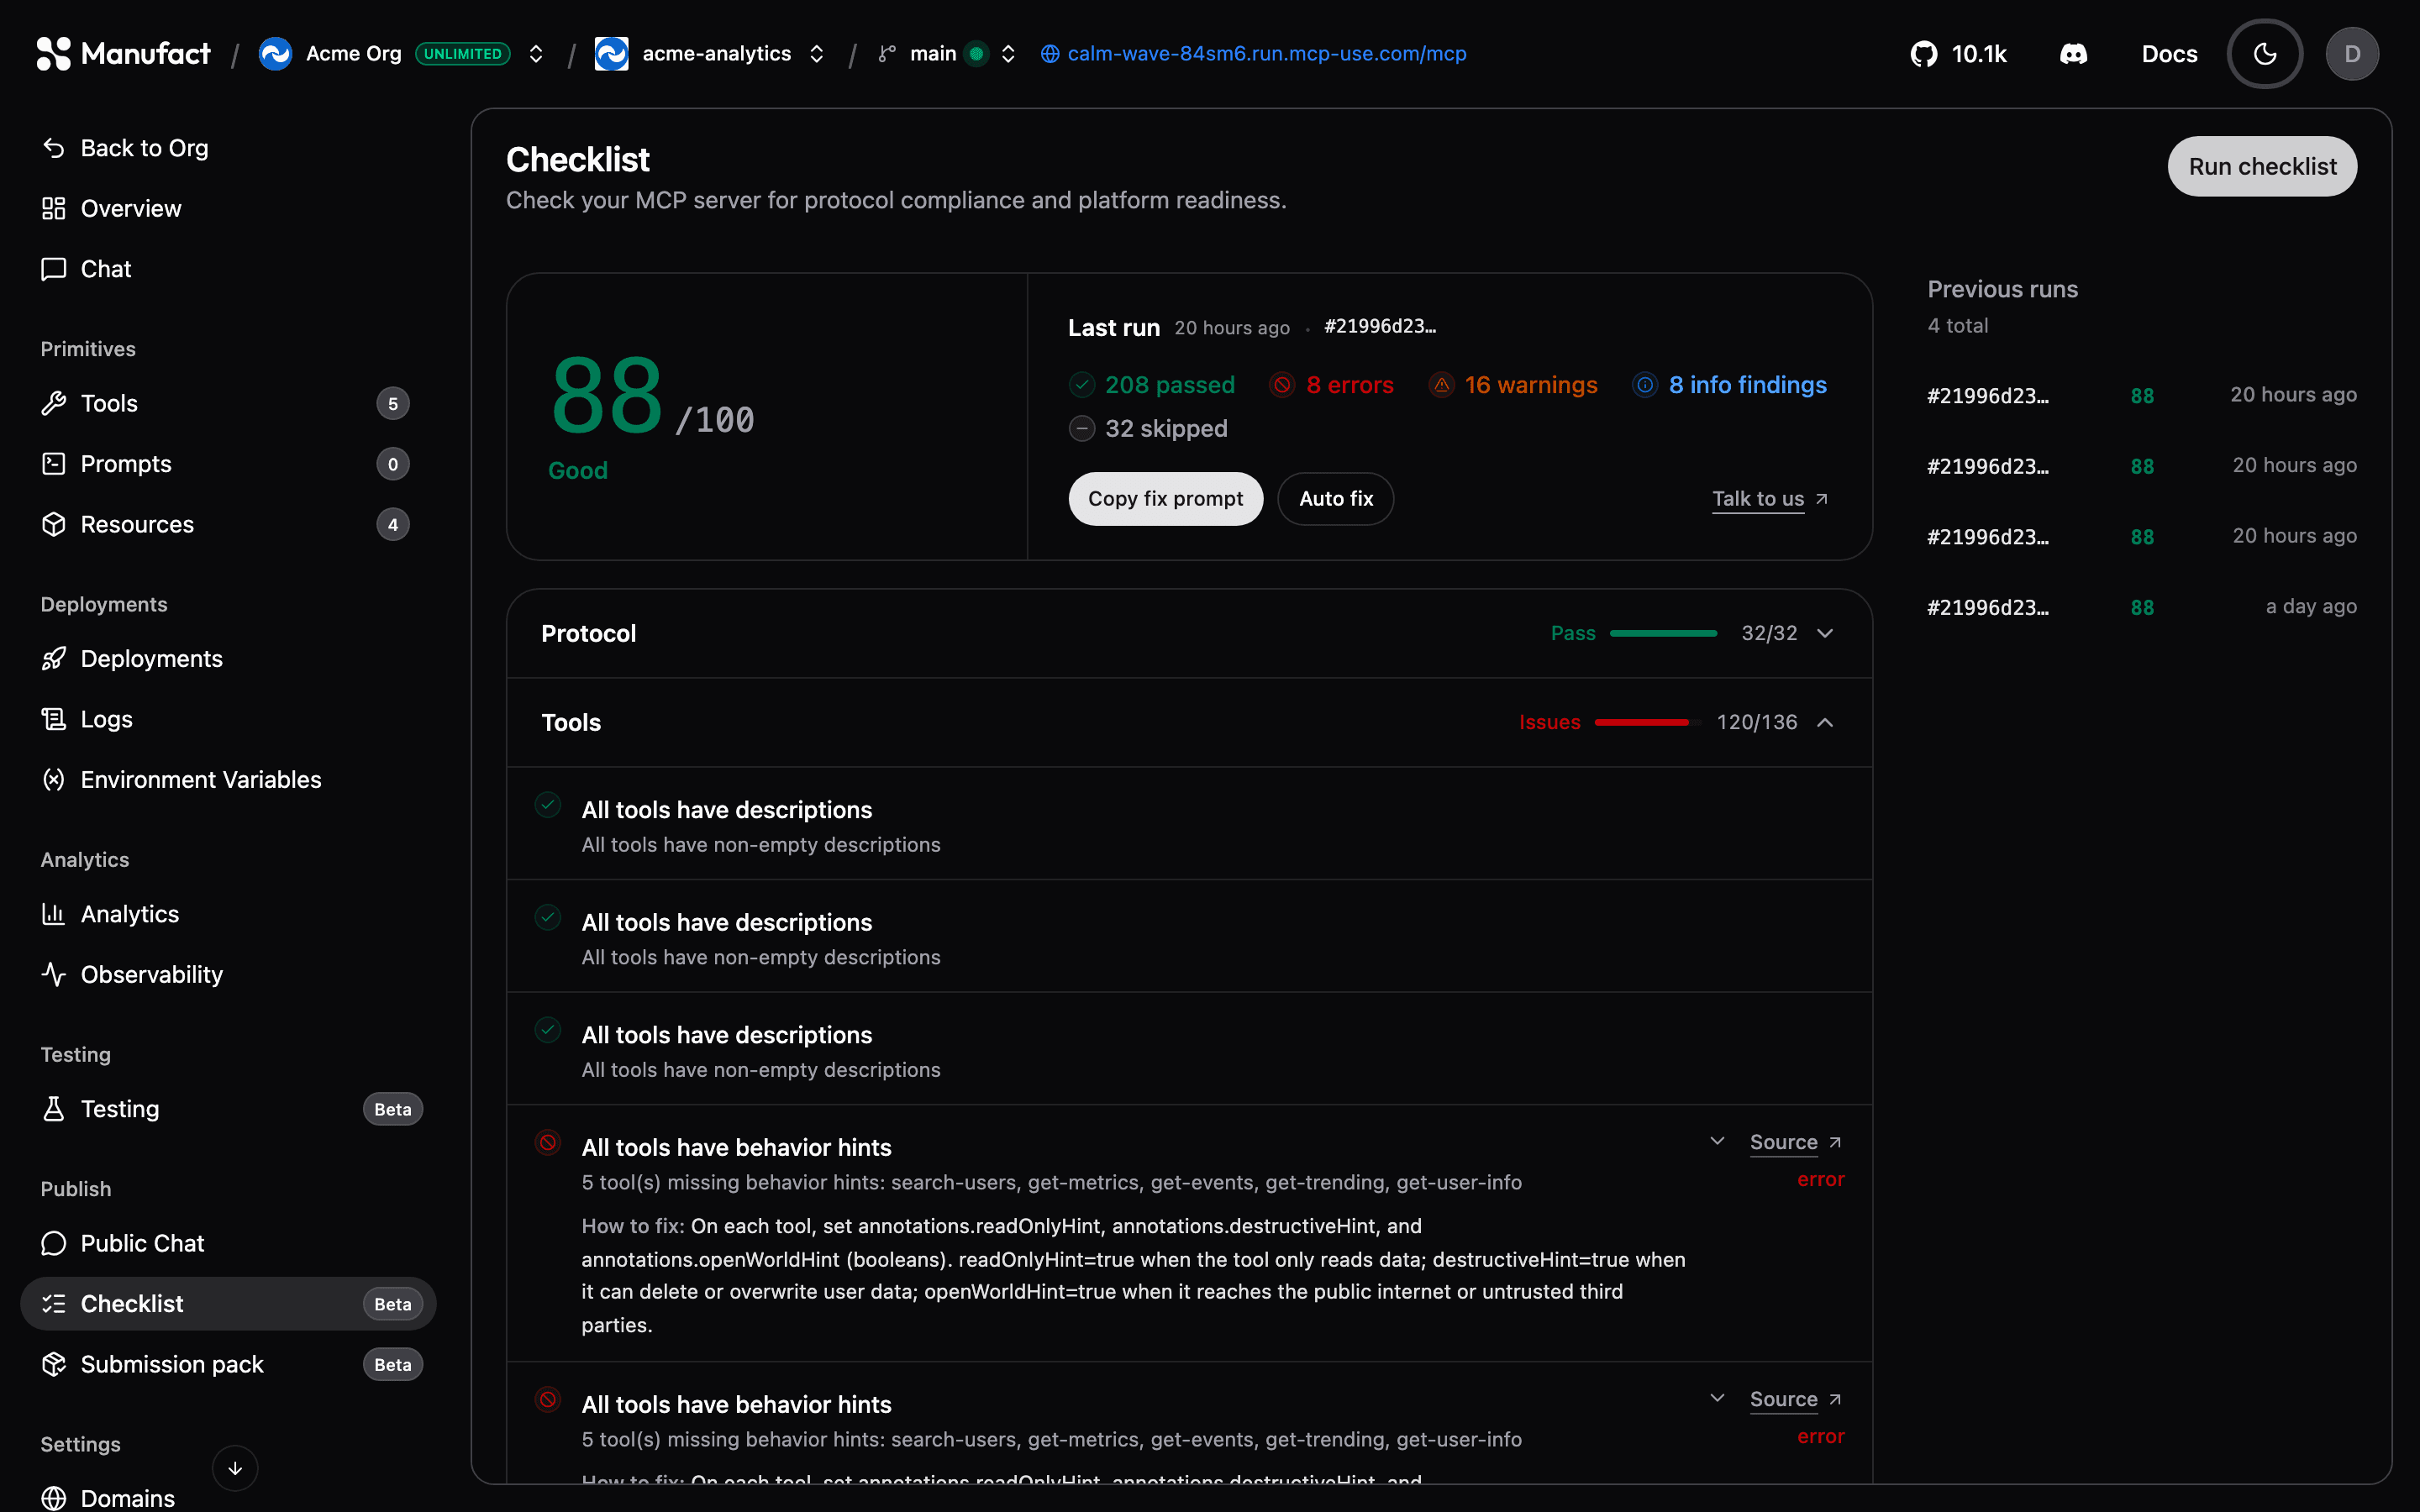
Task: Click the Prompts terminal icon
Action: coord(54,464)
